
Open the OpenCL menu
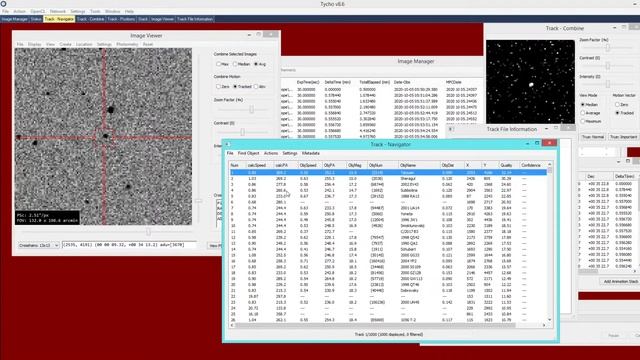click(38, 11)
